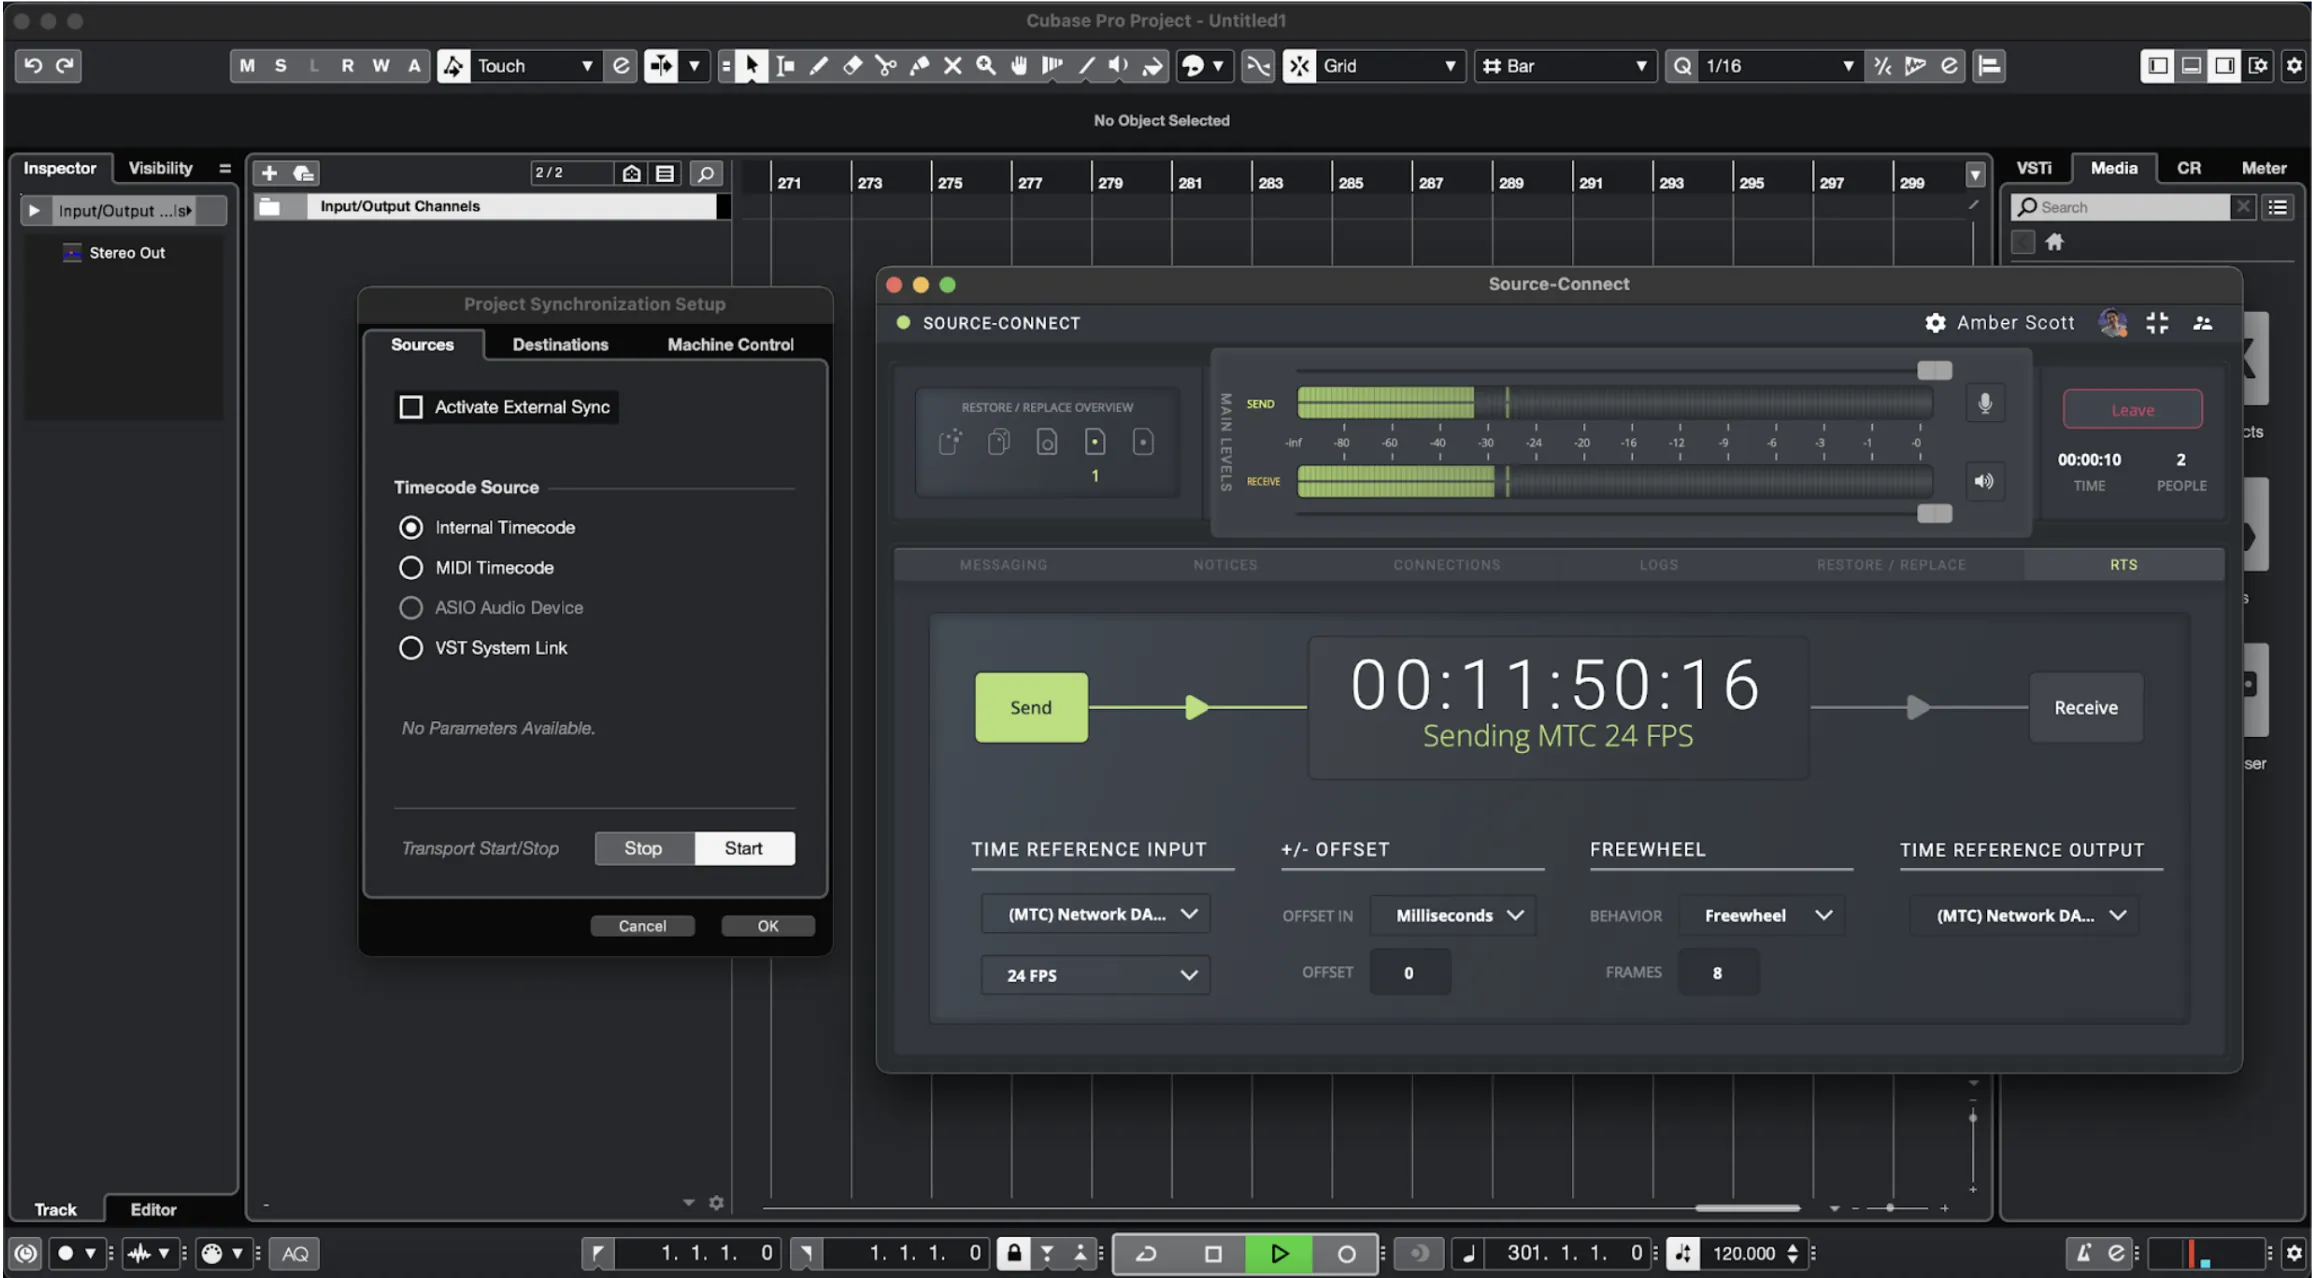This screenshot has height=1278, width=2312.
Task: Open the Connections tab in Source-Connect
Action: point(1446,565)
